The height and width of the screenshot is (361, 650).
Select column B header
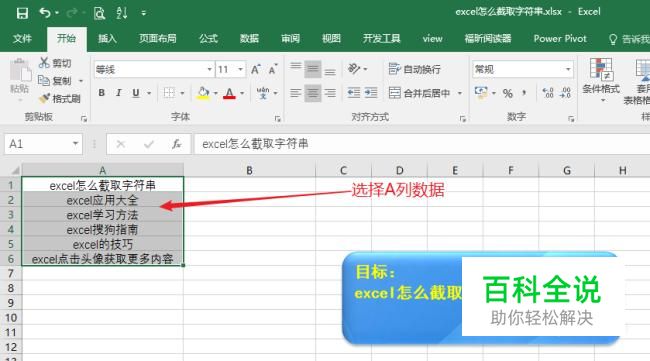[249, 170]
